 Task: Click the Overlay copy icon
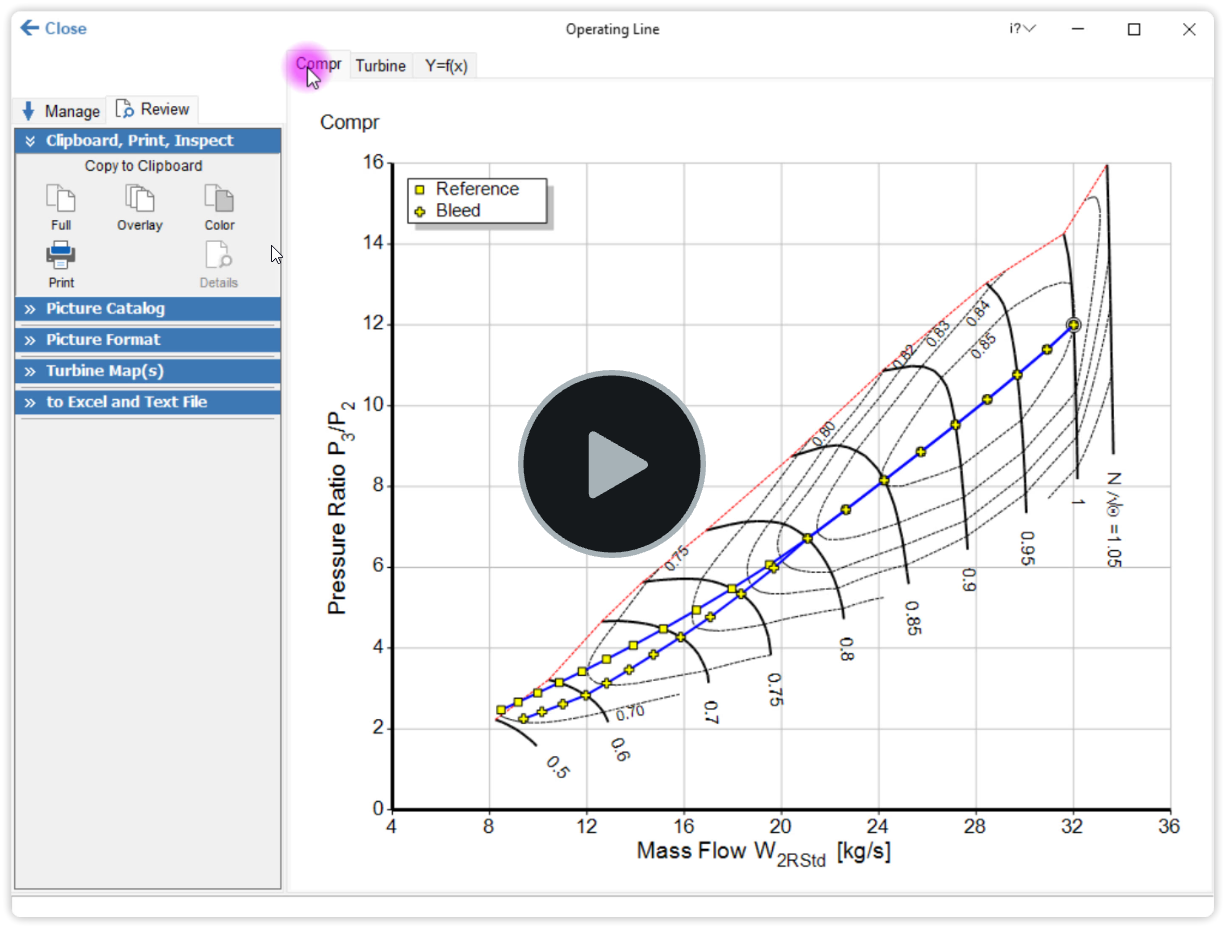click(139, 200)
